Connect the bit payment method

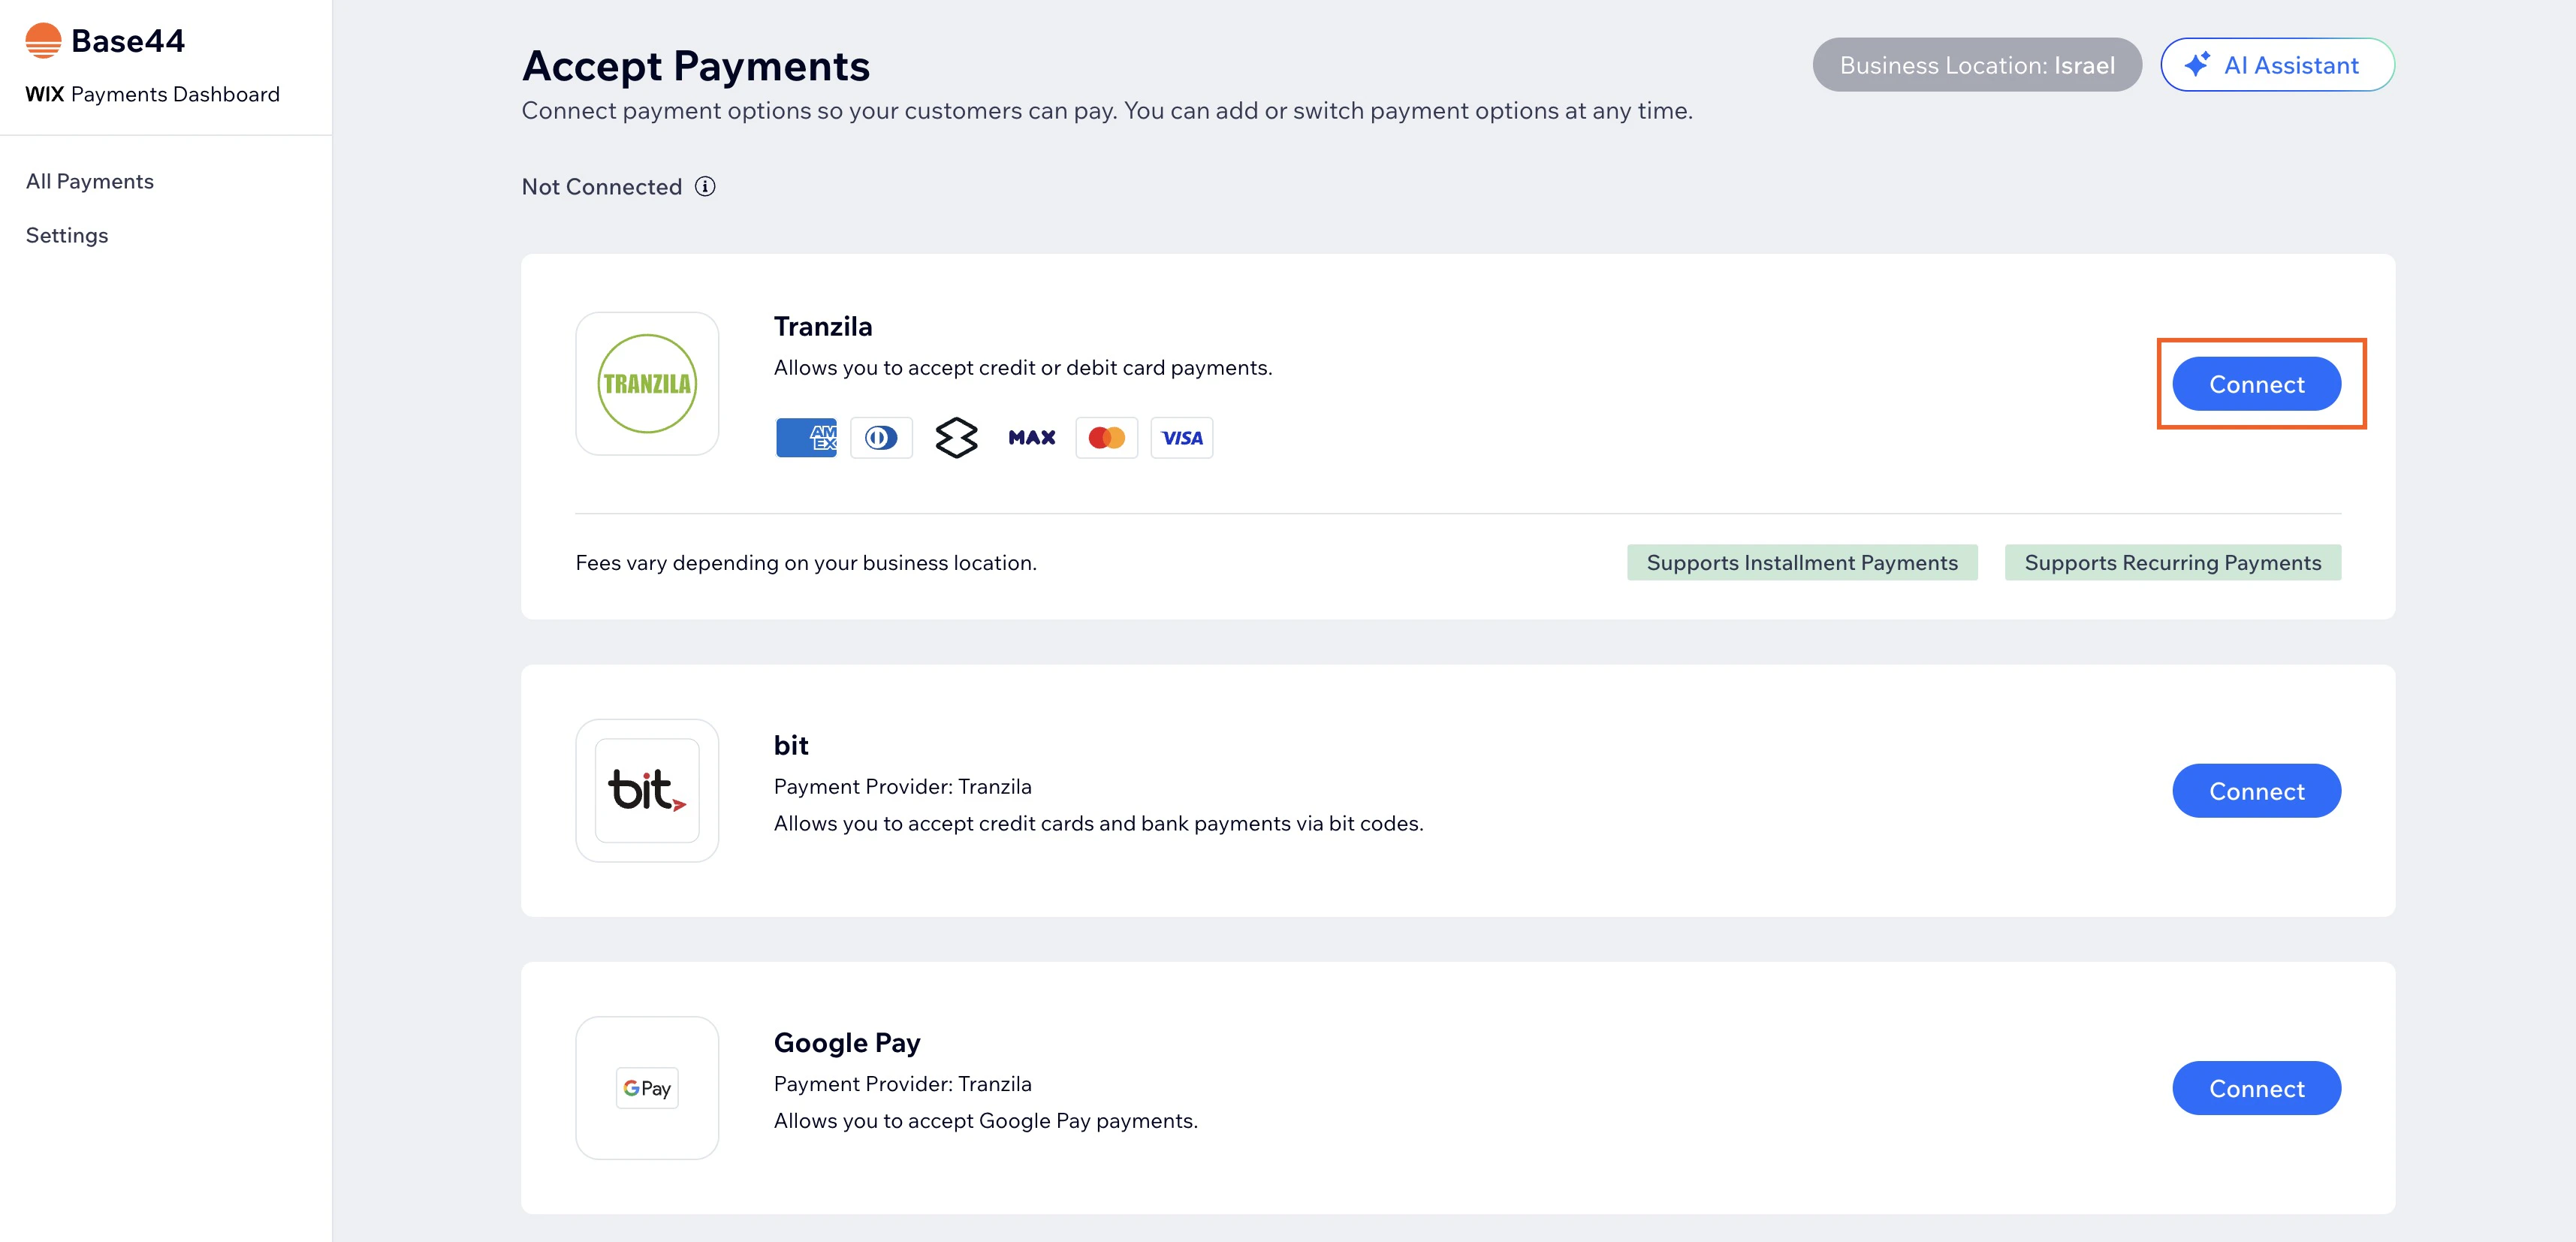(2256, 791)
